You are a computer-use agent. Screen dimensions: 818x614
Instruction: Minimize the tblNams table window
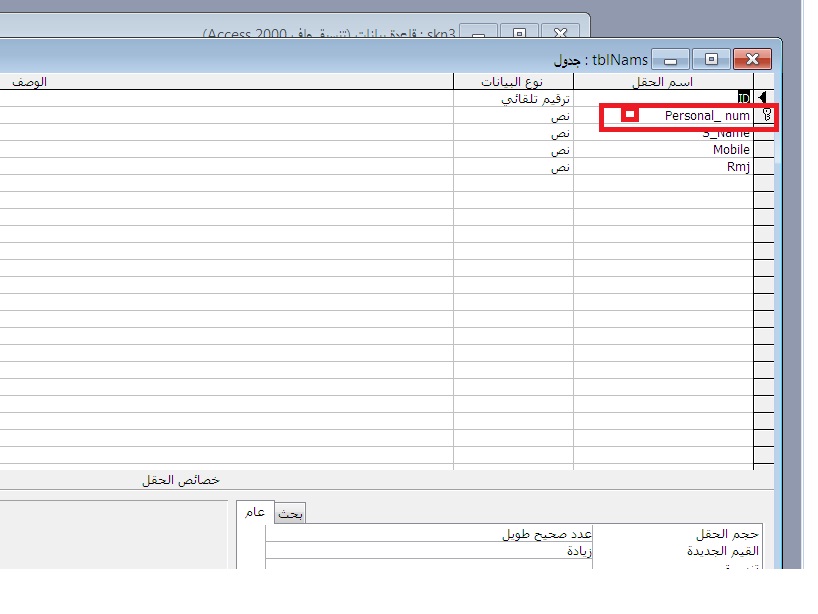pos(671,59)
